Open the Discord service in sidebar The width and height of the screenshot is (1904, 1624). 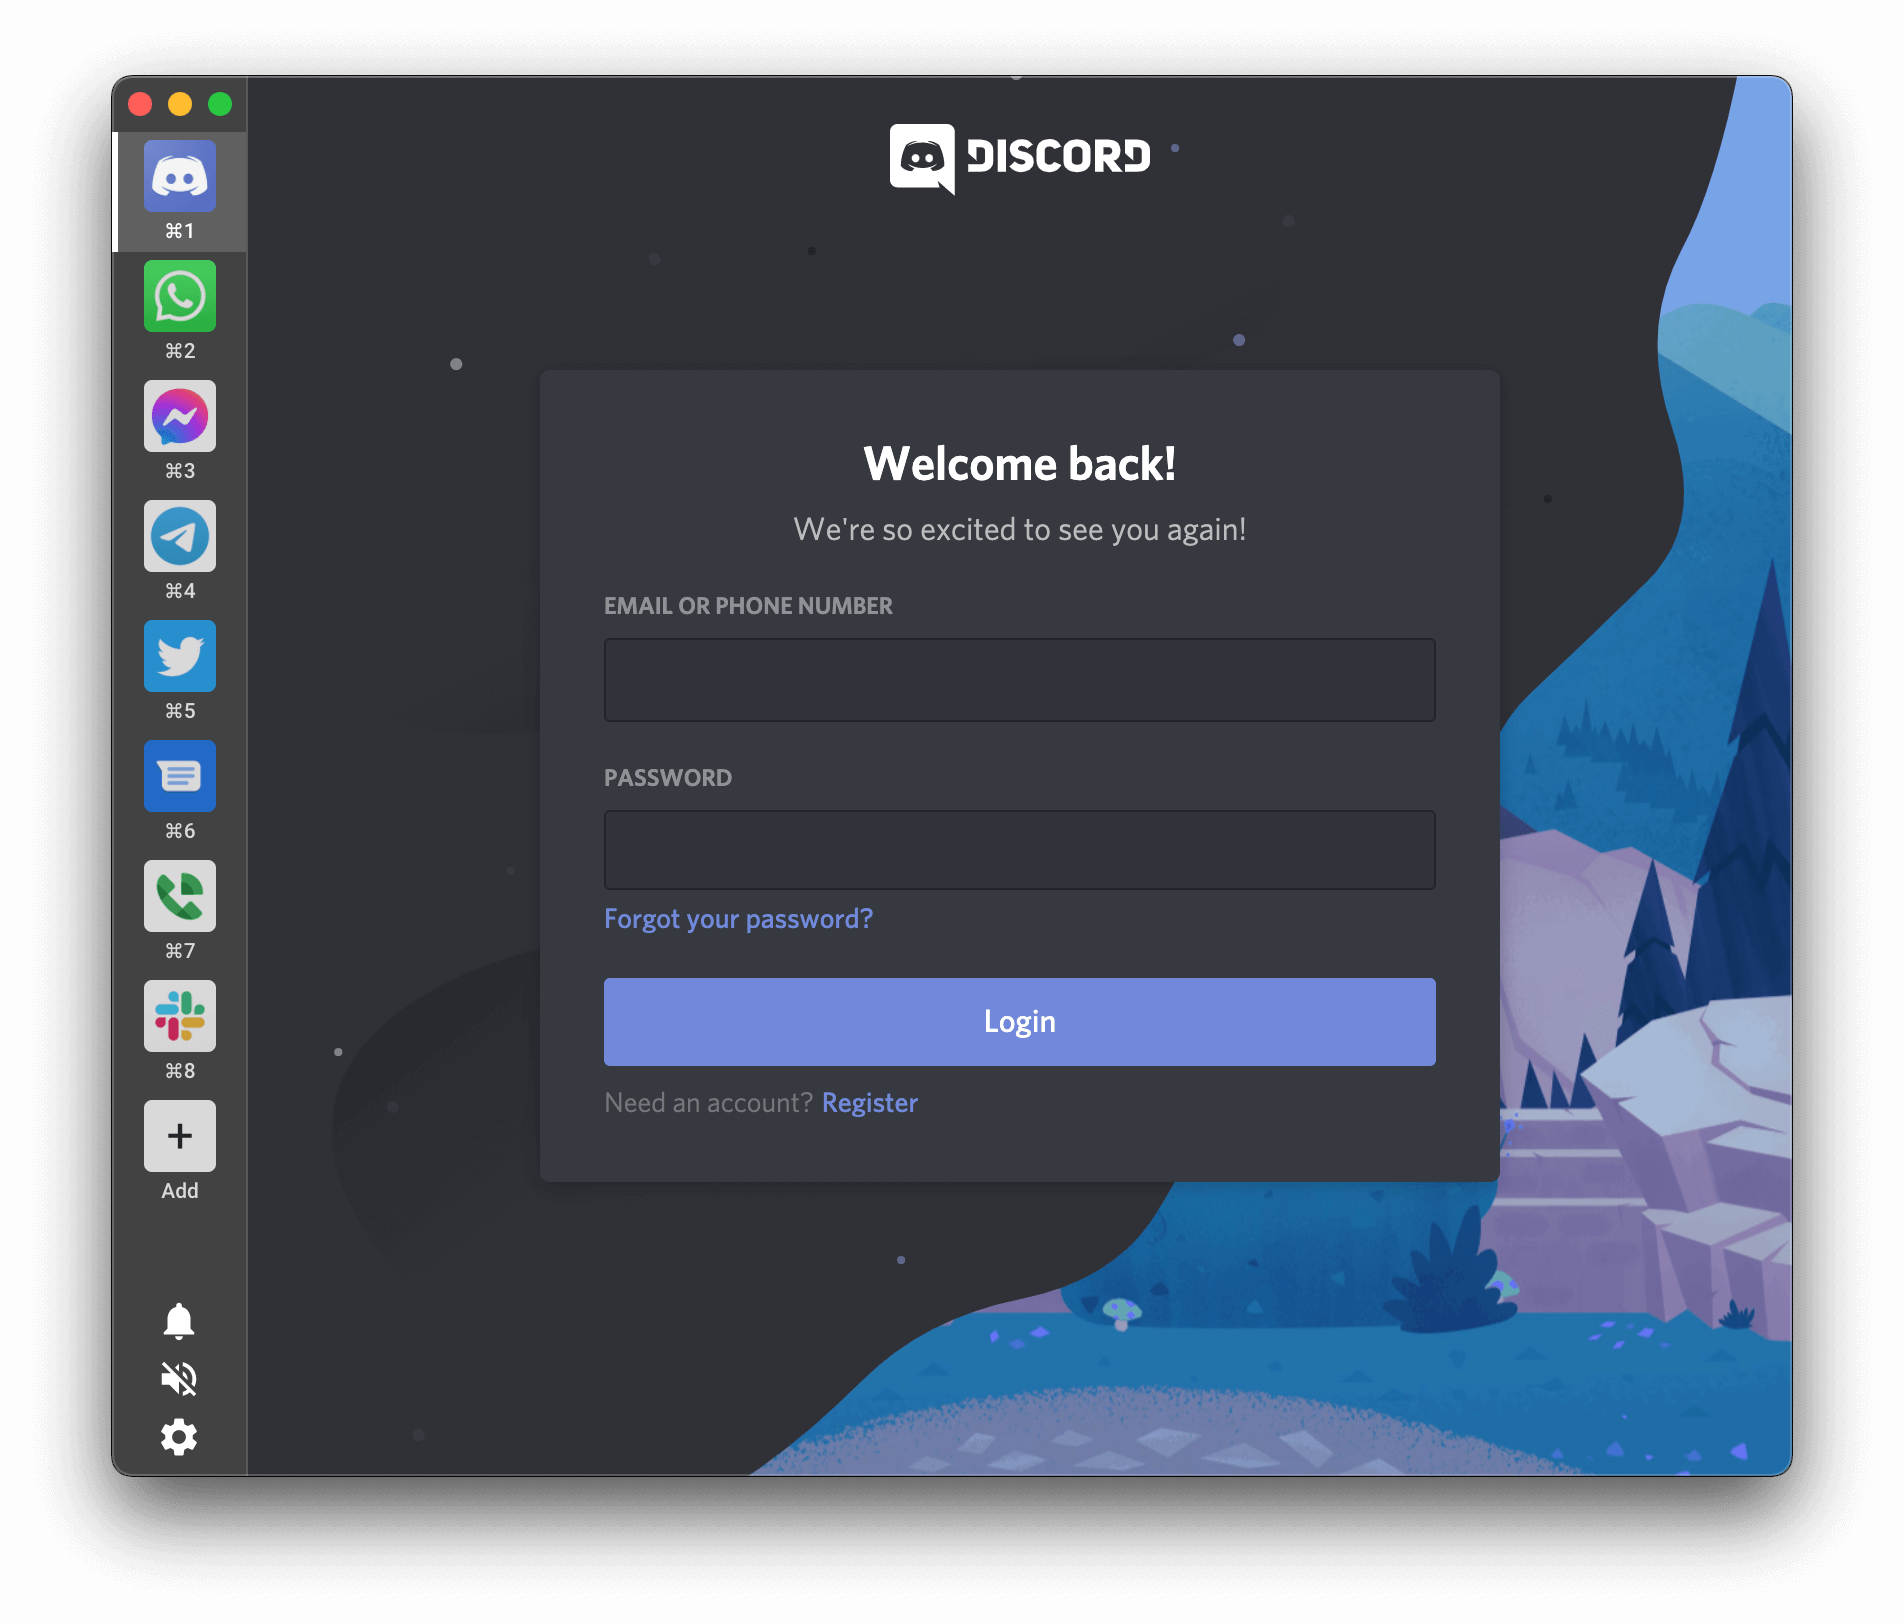[x=180, y=177]
